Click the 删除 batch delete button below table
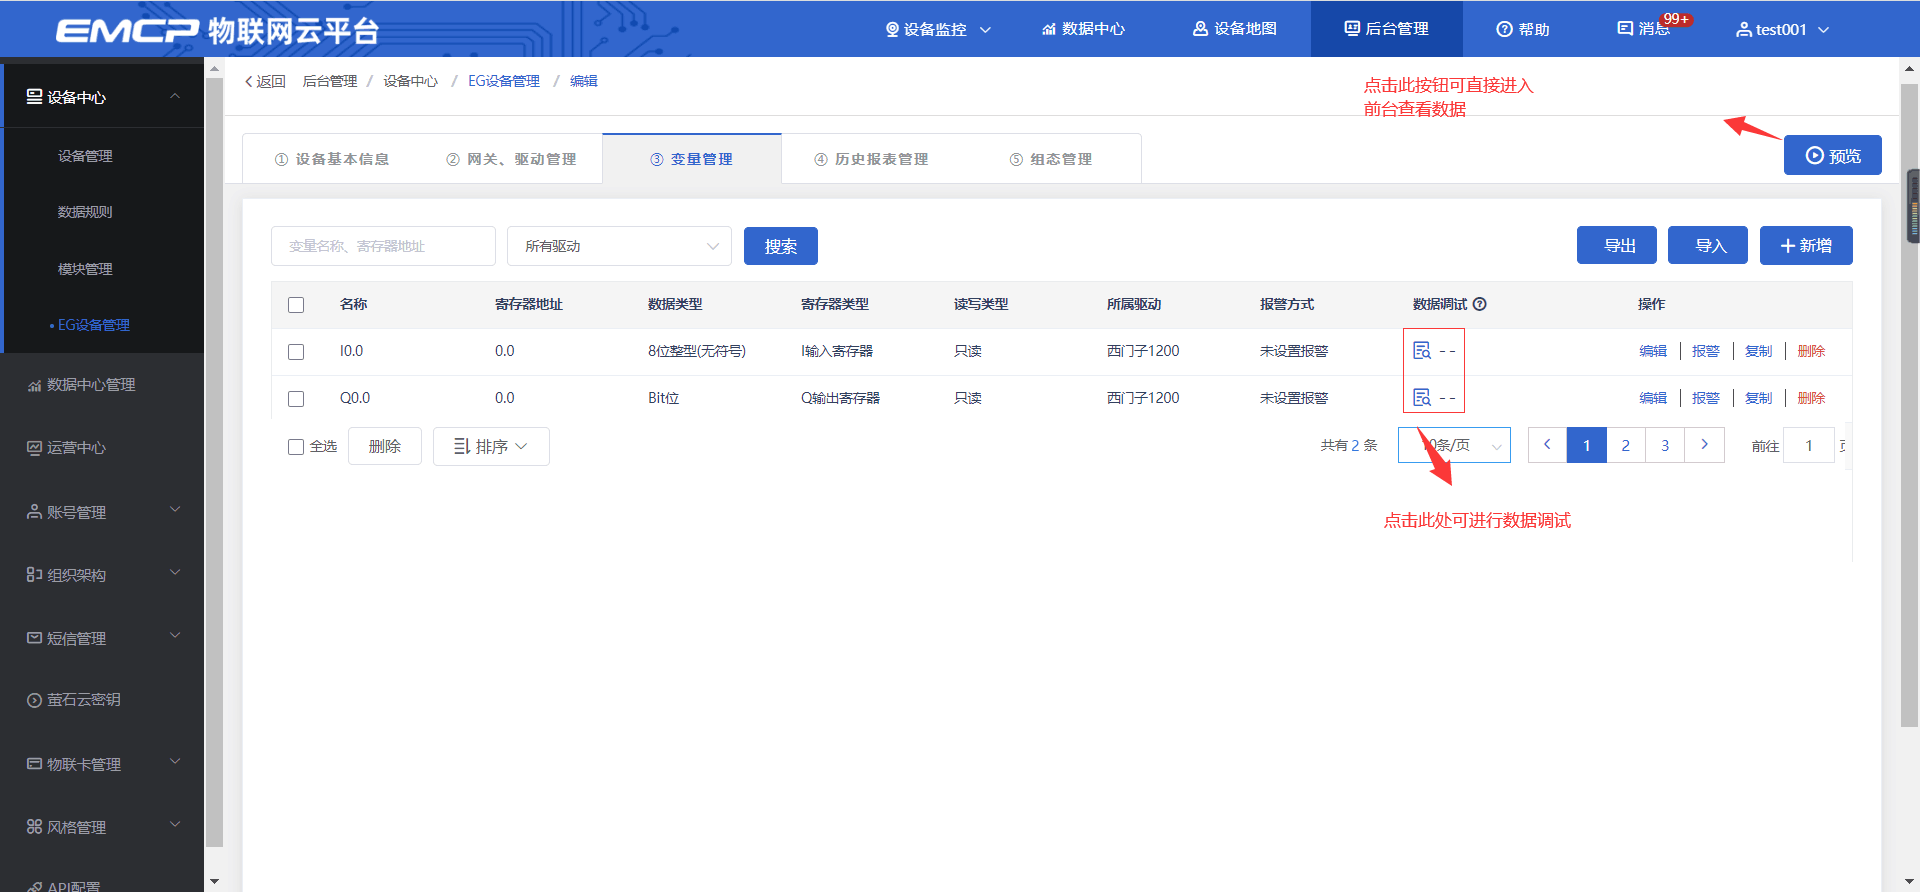 point(385,446)
